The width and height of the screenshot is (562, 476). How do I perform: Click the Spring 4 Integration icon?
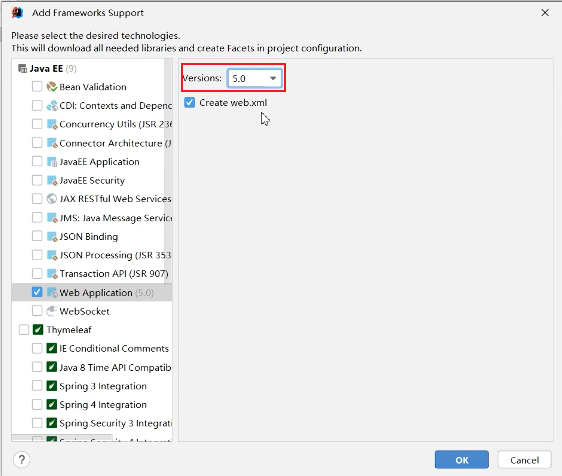(x=52, y=404)
